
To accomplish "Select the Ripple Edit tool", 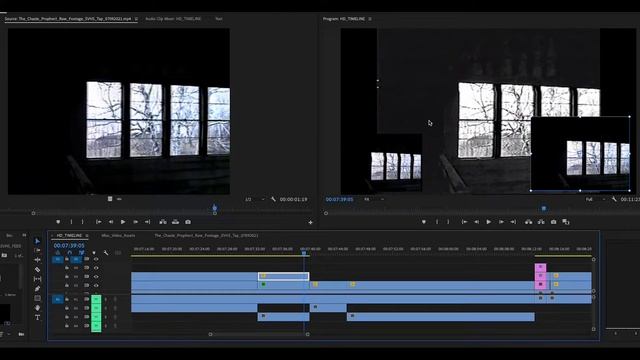I will tap(37, 260).
